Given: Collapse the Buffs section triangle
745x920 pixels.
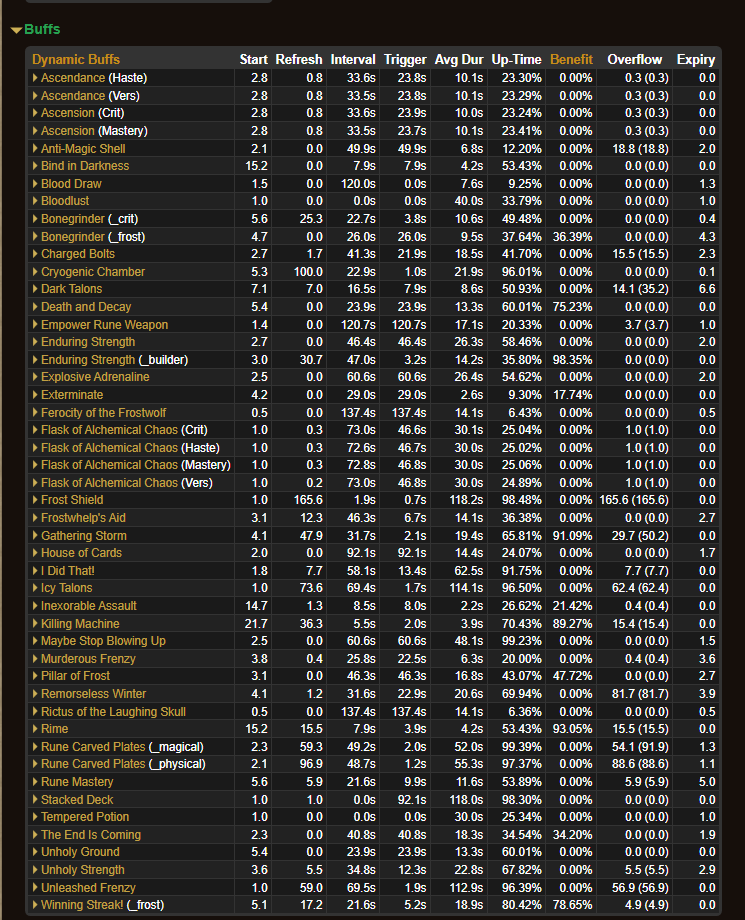Looking at the screenshot, I should pyautogui.click(x=16, y=30).
